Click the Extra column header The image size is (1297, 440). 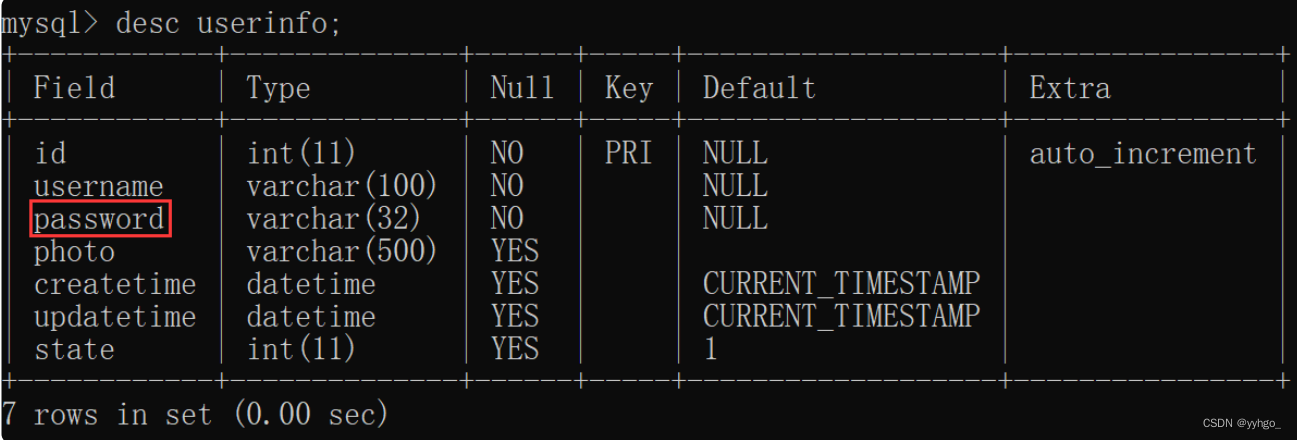point(1070,88)
